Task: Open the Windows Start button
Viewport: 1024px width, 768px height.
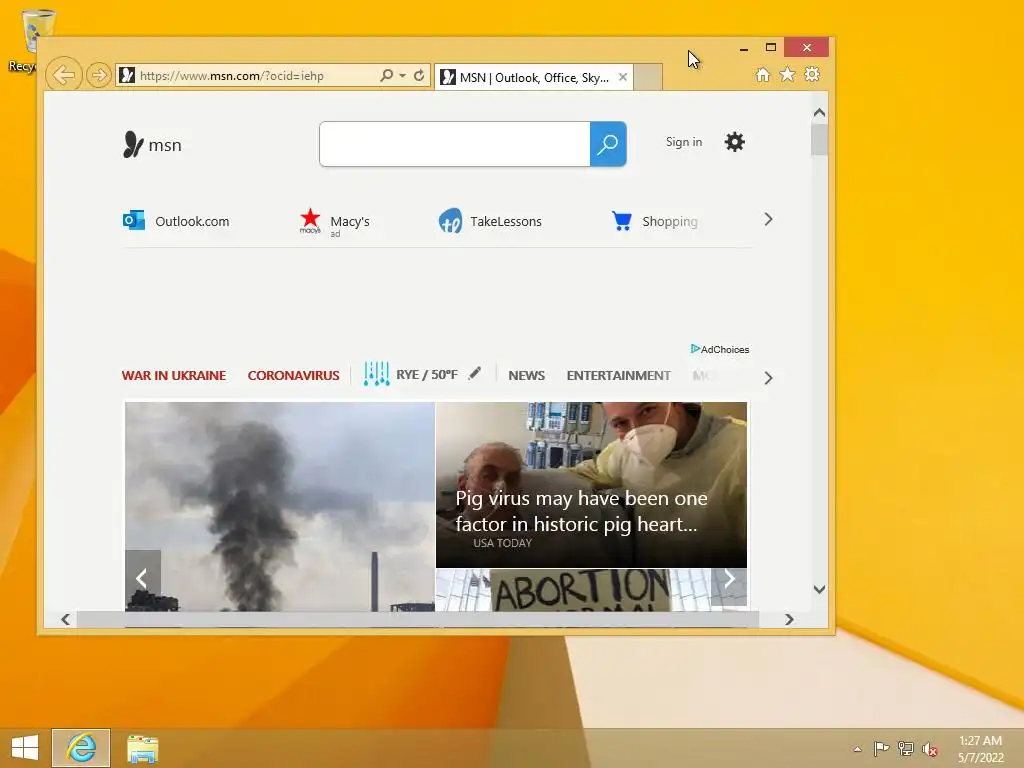Action: click(25, 748)
